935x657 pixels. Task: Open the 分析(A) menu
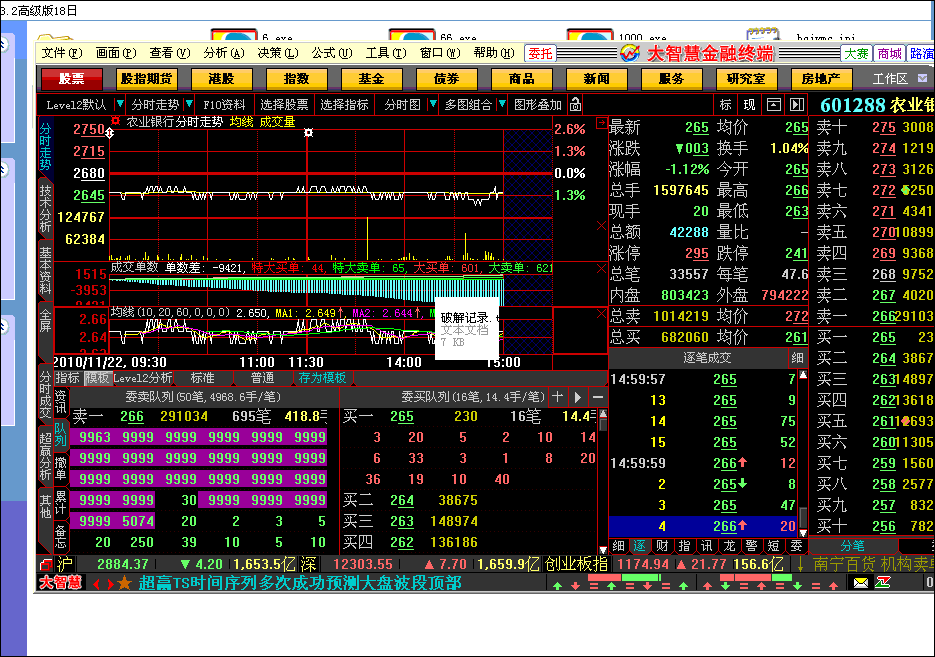tap(224, 53)
